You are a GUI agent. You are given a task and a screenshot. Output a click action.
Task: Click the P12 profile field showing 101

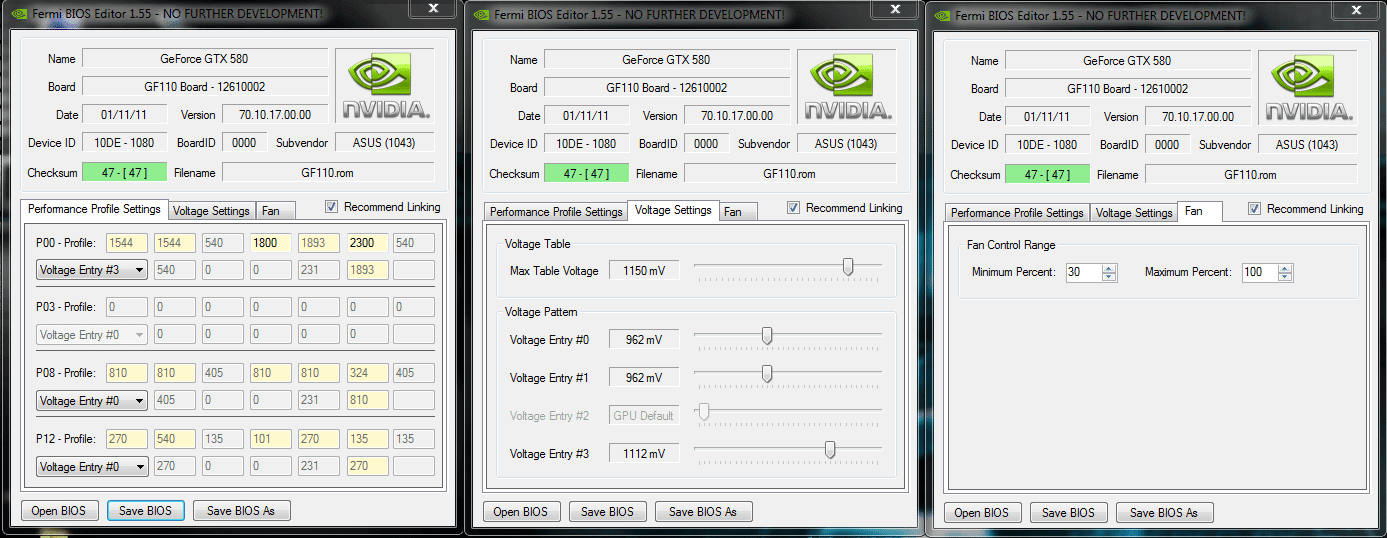(270, 439)
